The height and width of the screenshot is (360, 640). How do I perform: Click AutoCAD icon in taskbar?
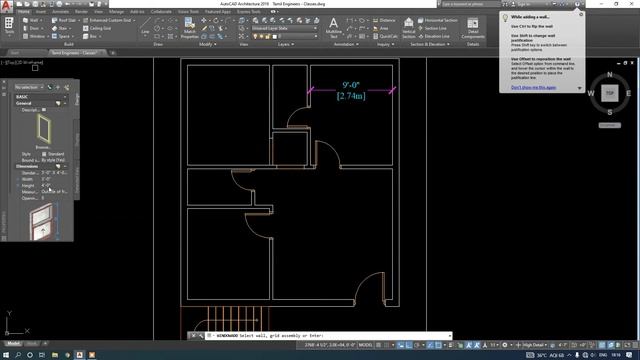[79, 355]
